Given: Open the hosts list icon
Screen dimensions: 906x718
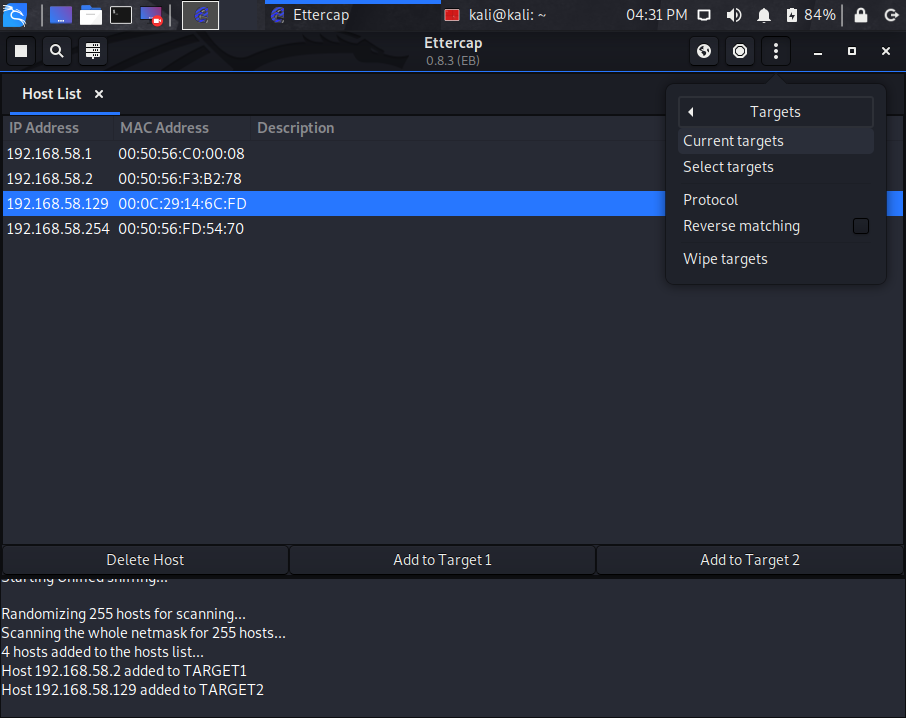Looking at the screenshot, I should pos(92,51).
